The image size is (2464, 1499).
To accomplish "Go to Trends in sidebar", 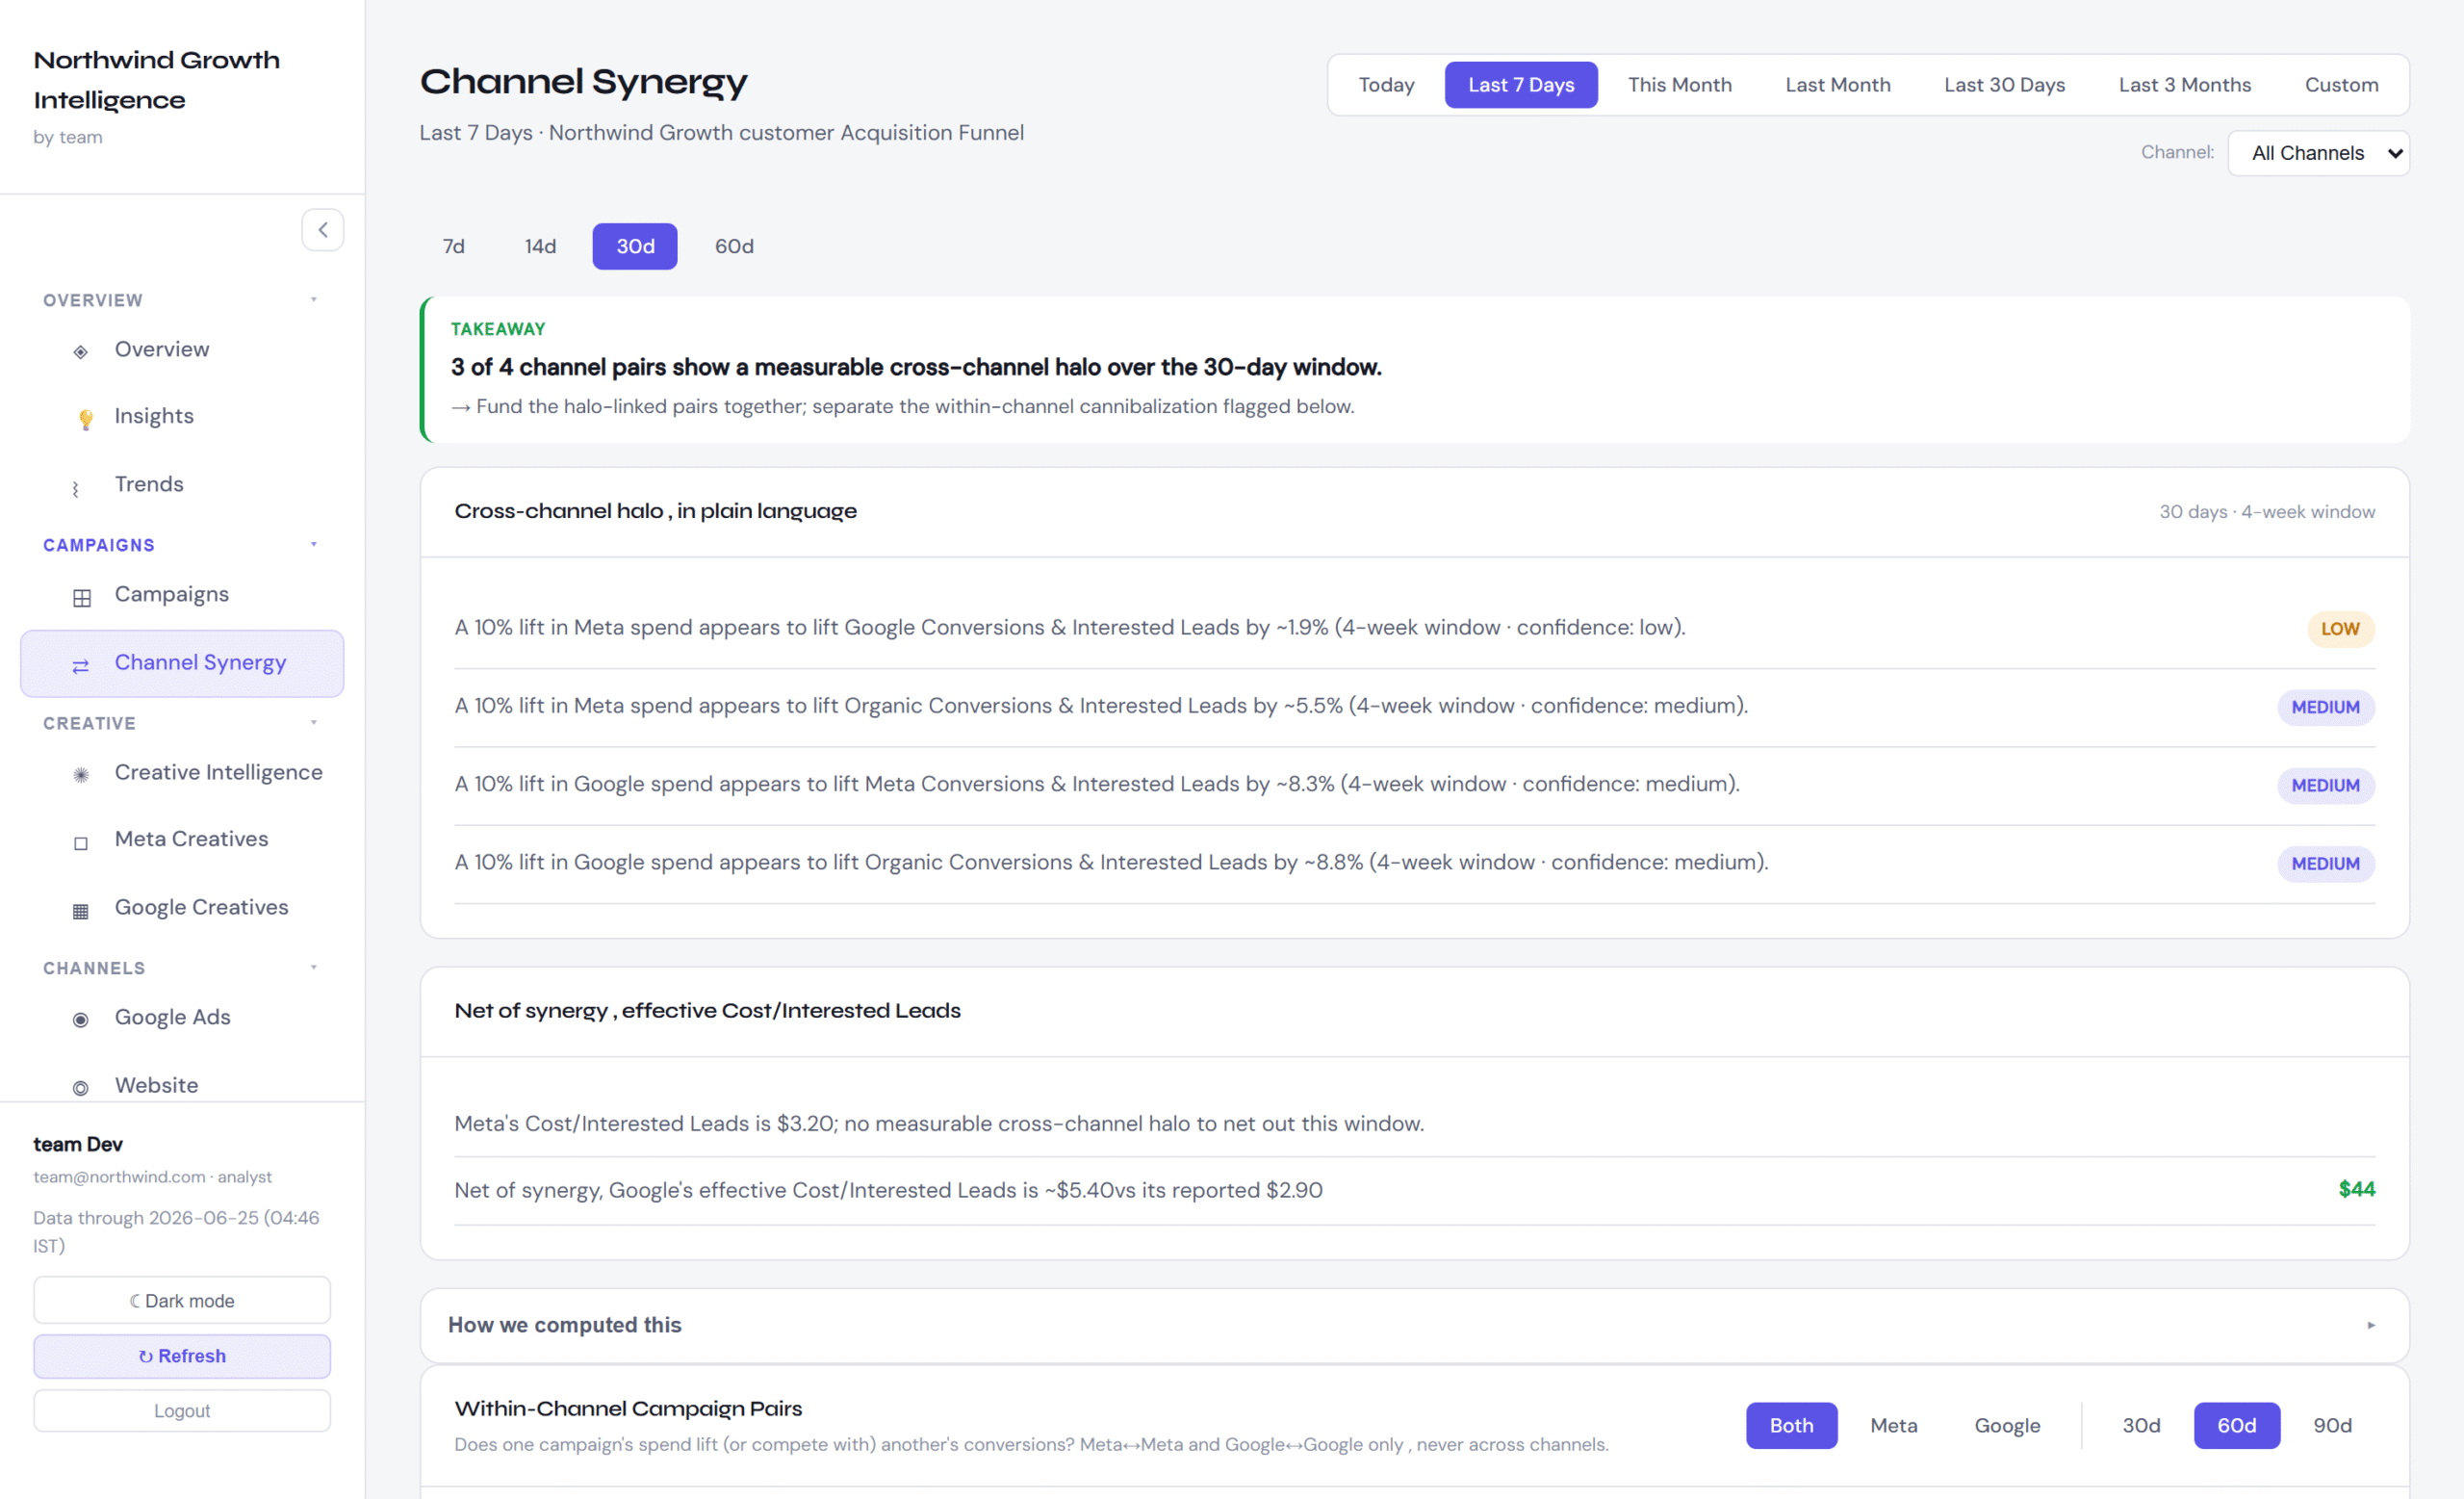I will tap(149, 484).
